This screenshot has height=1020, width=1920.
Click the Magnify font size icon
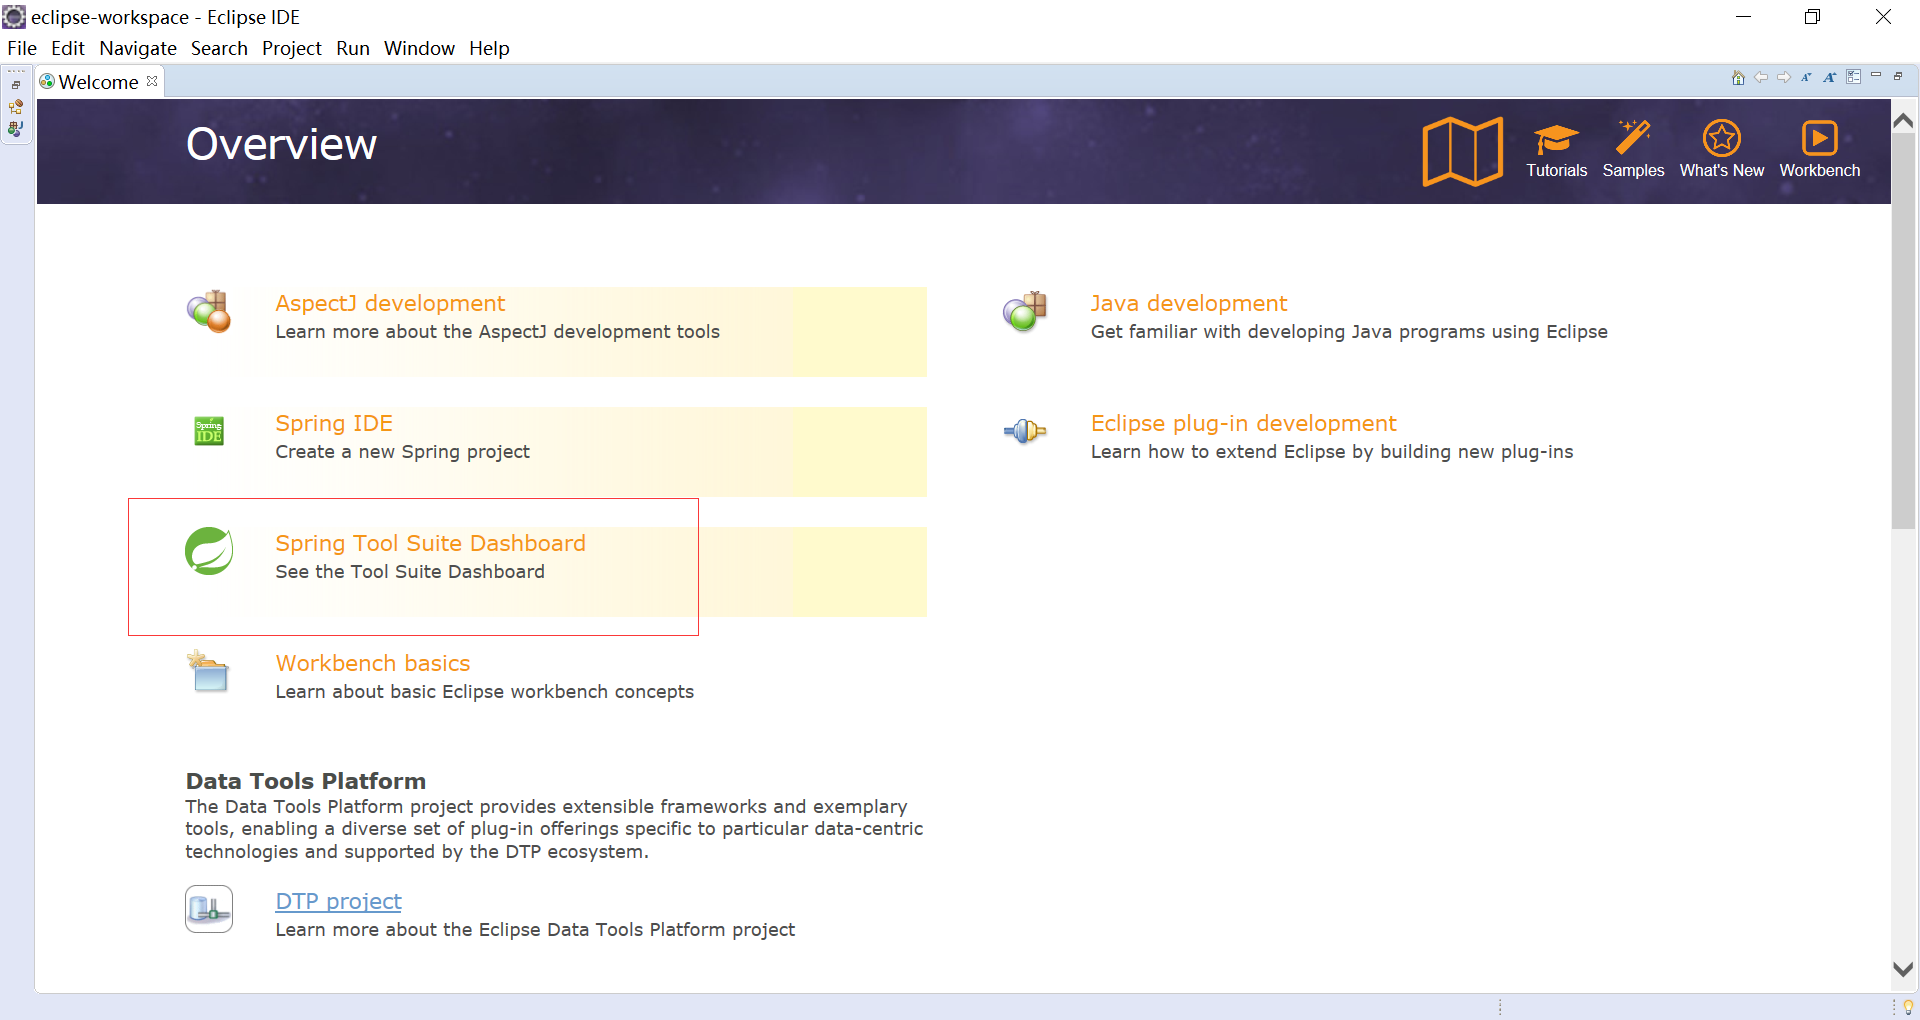coord(1829,78)
